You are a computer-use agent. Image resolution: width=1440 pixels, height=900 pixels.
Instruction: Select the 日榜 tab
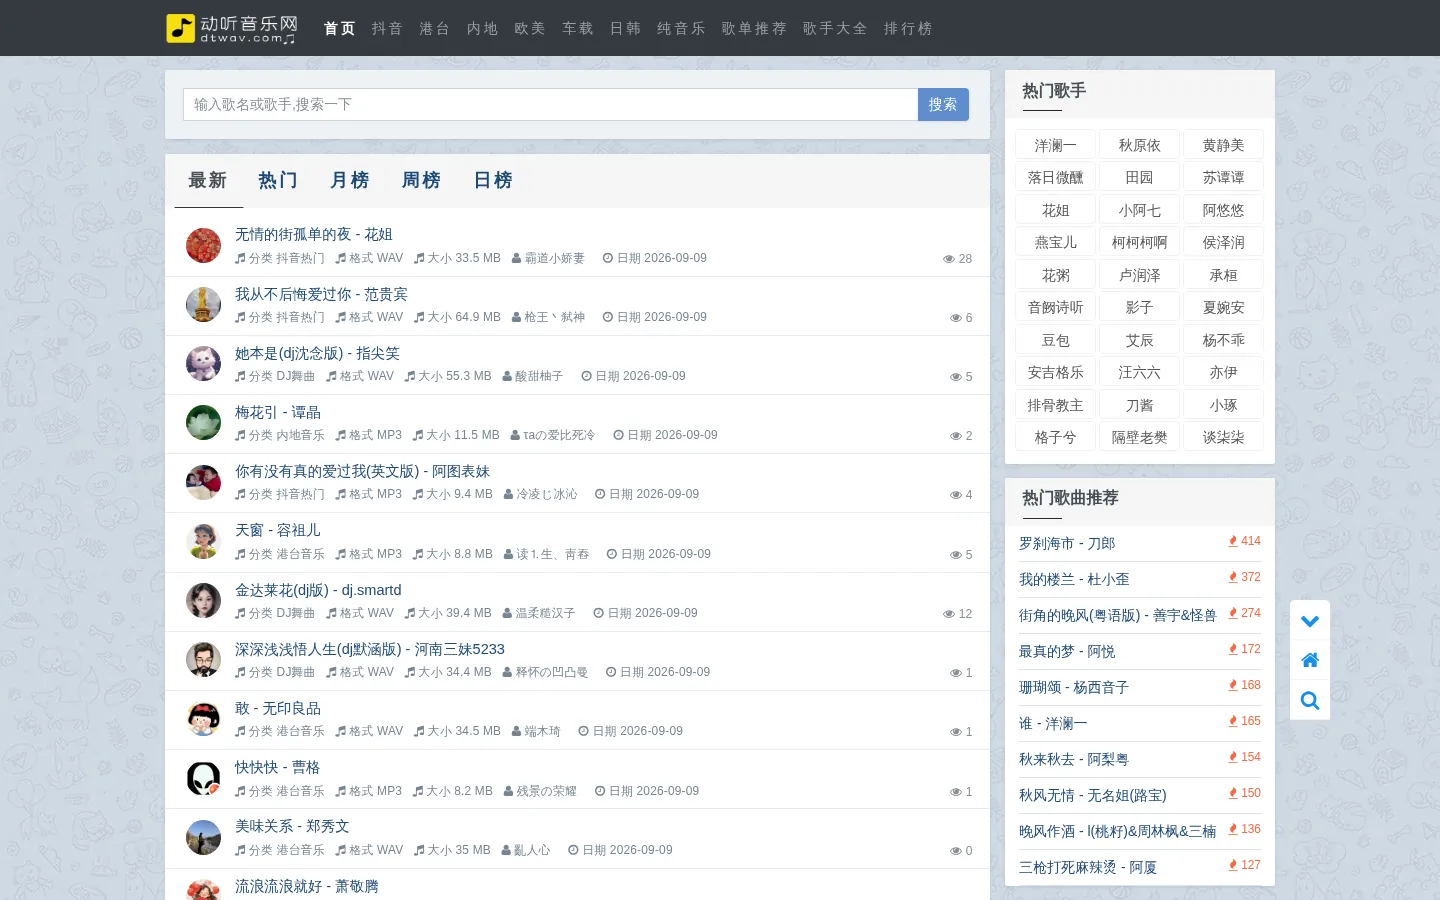click(x=493, y=180)
